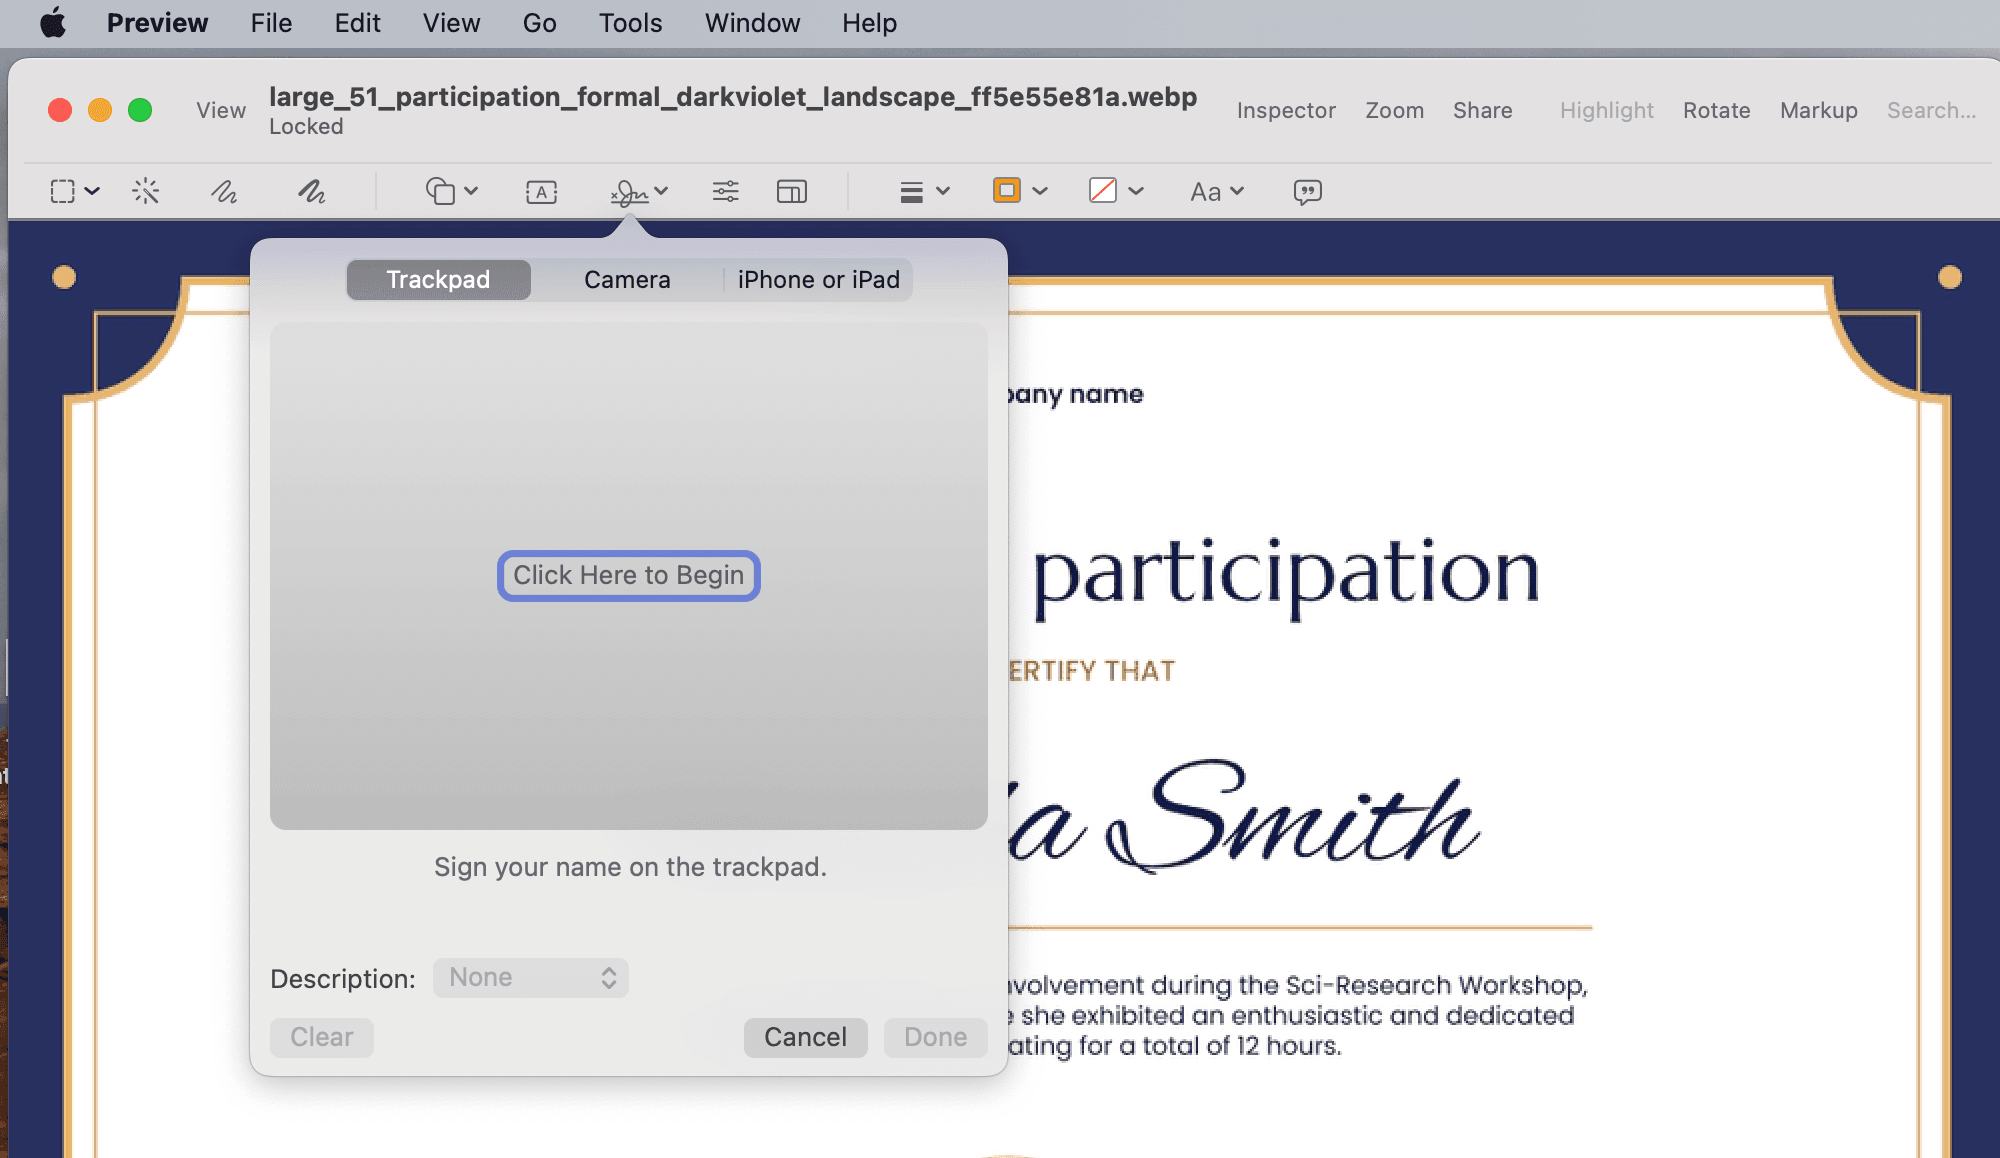Insert a text box with the Text tool

(541, 191)
